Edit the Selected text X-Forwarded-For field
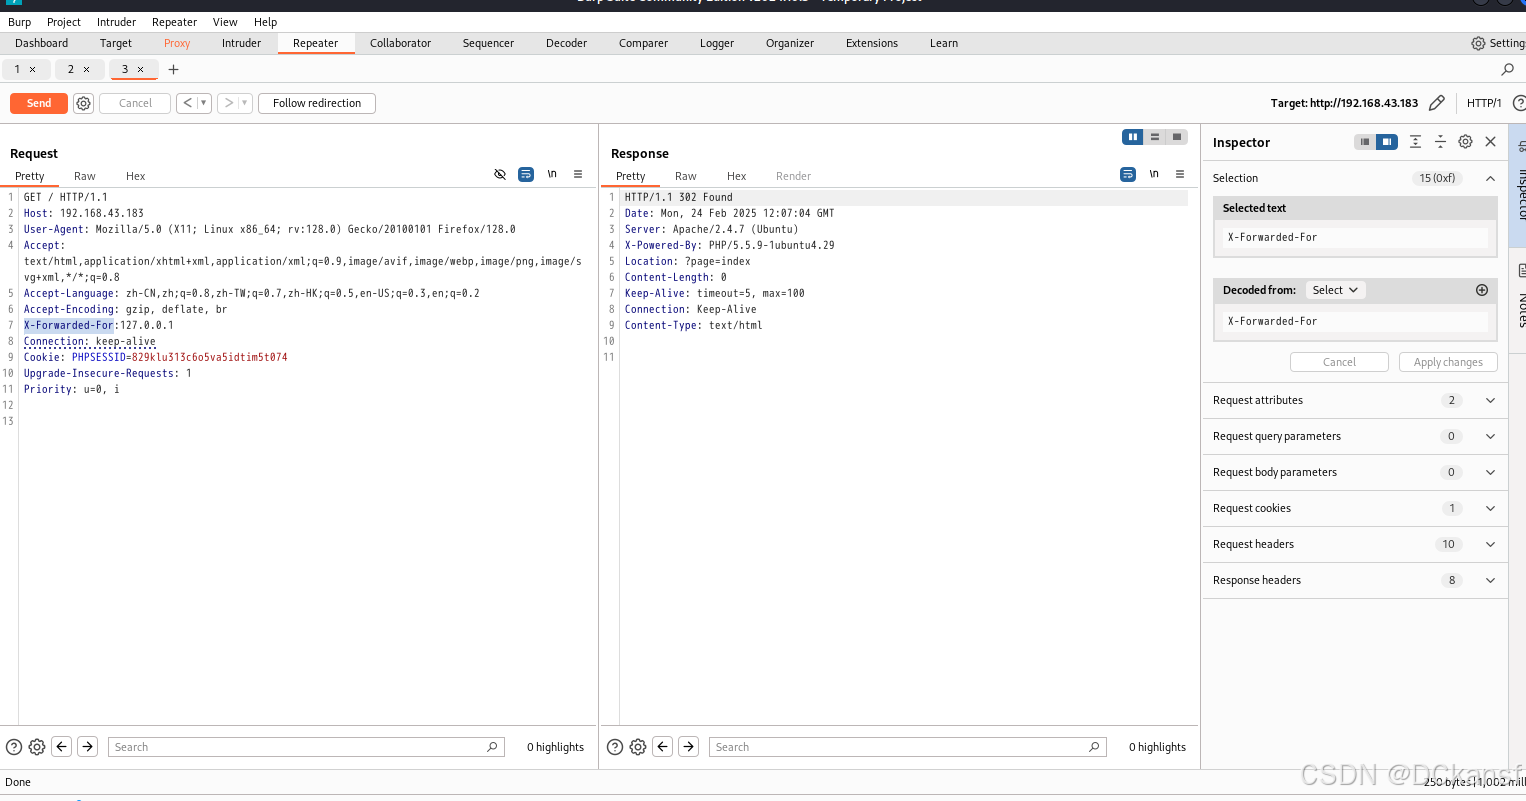Screen dimensions: 1526x801 pos(1355,237)
